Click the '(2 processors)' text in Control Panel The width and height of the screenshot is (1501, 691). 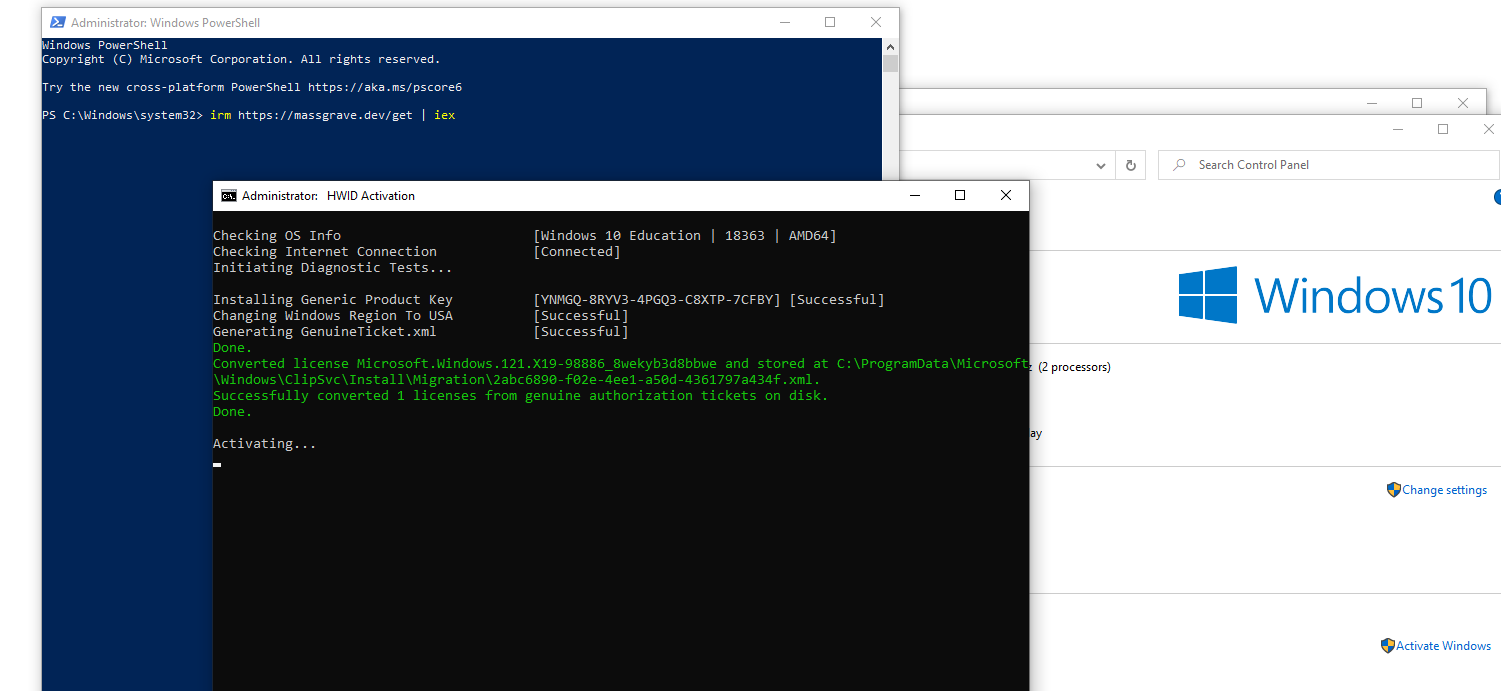point(1074,367)
